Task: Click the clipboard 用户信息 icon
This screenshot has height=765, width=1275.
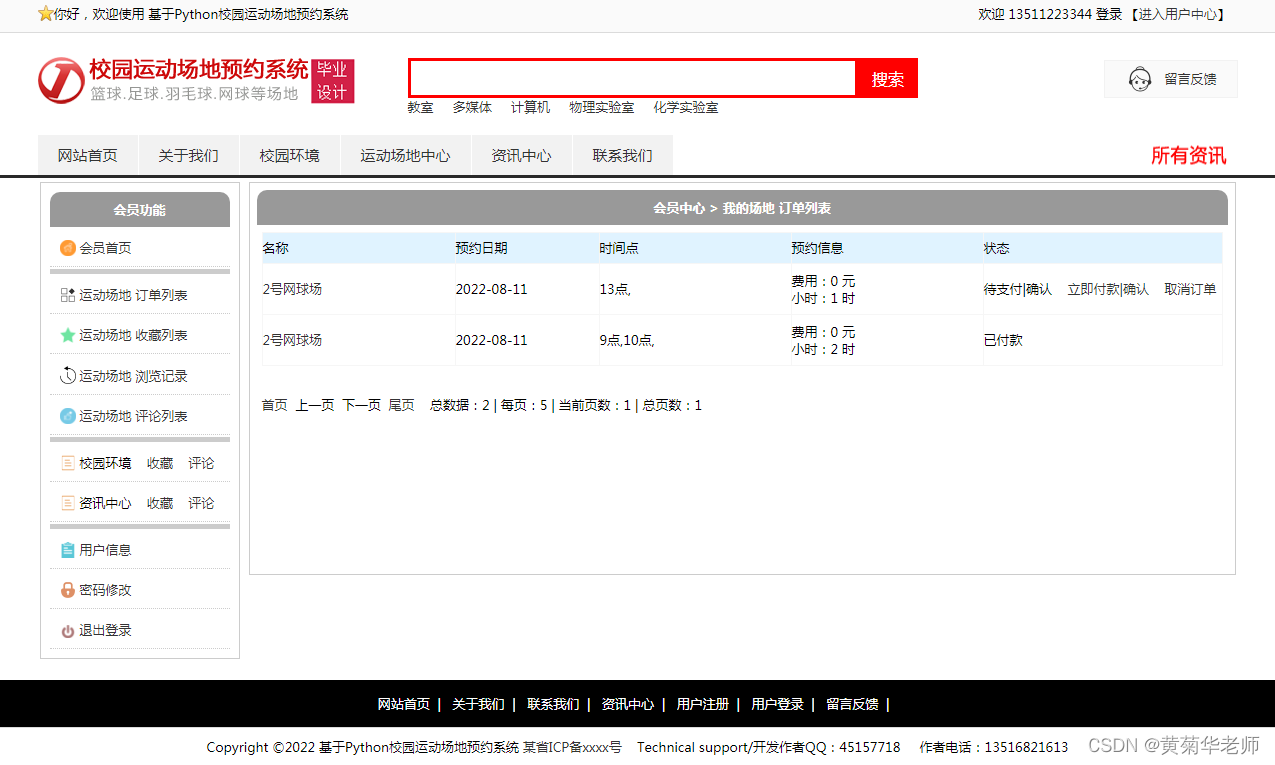Action: [x=68, y=550]
